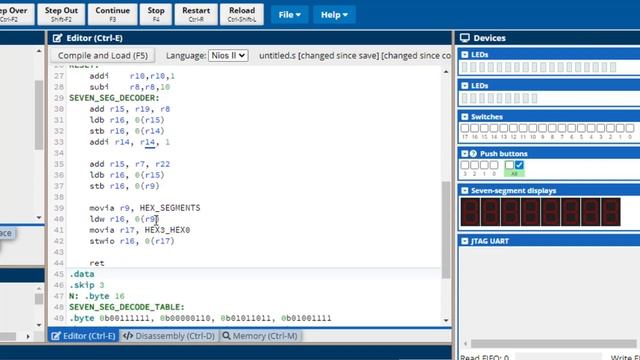Click code line 'movia r9, HEX_SEGMENTS'
The width and height of the screenshot is (640, 360).
click(145, 208)
